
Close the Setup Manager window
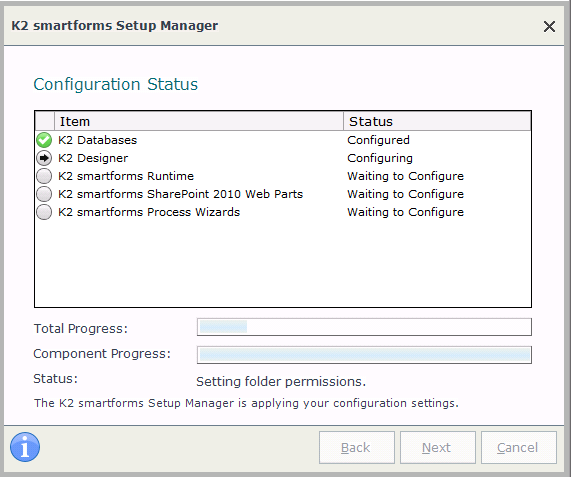[549, 26]
